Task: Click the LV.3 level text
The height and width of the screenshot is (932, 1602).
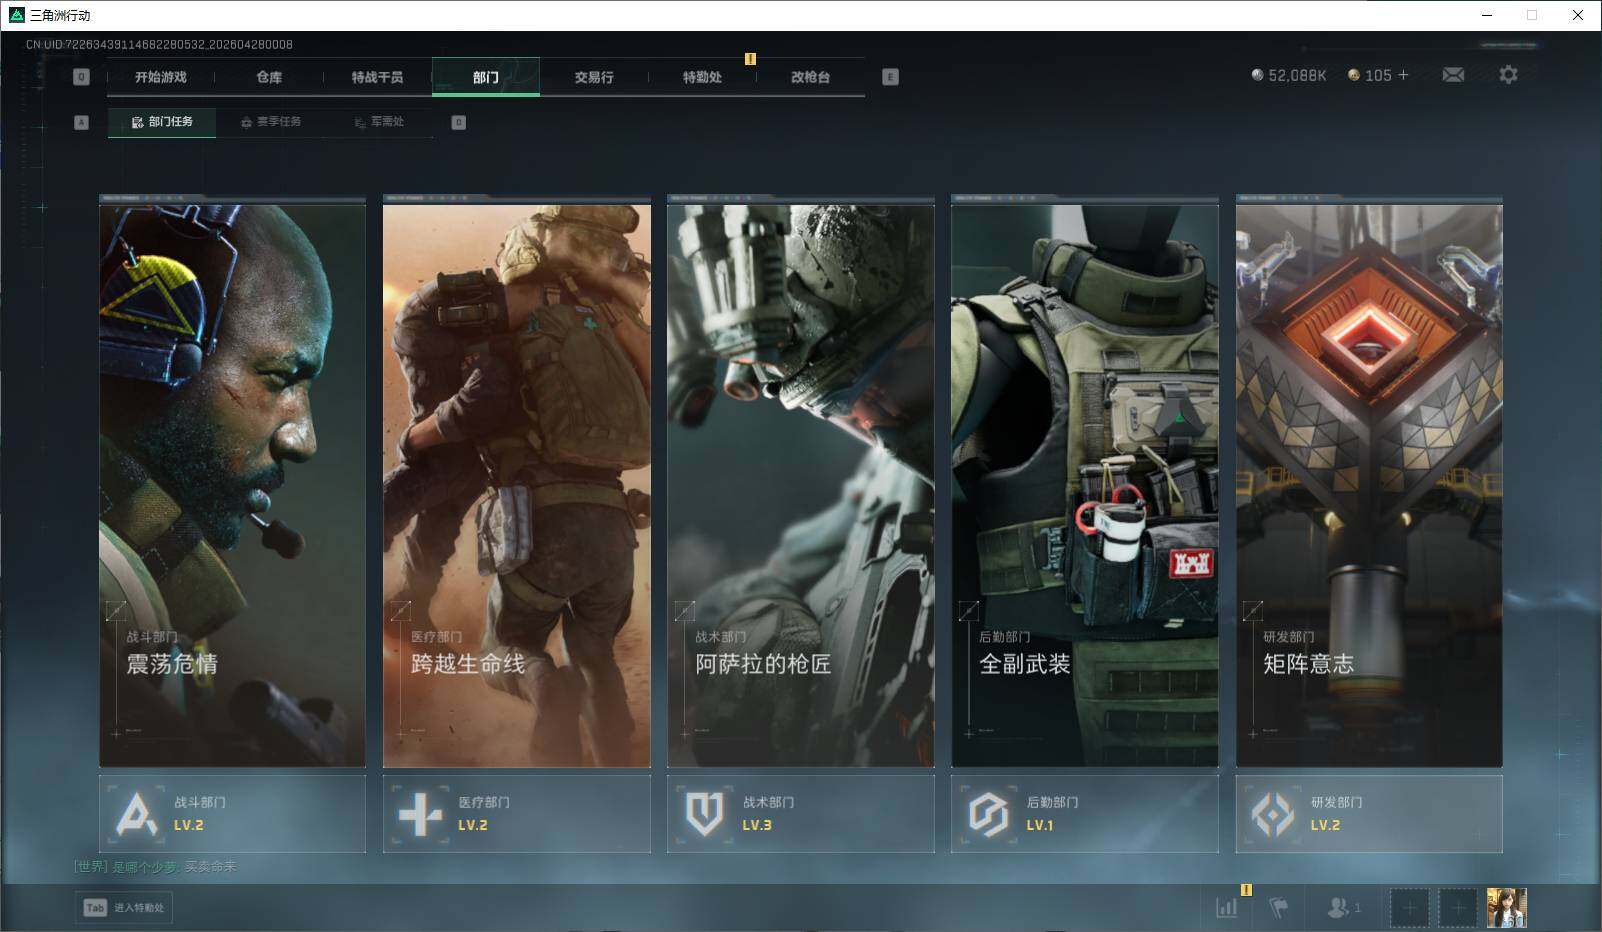Action: [x=757, y=826]
